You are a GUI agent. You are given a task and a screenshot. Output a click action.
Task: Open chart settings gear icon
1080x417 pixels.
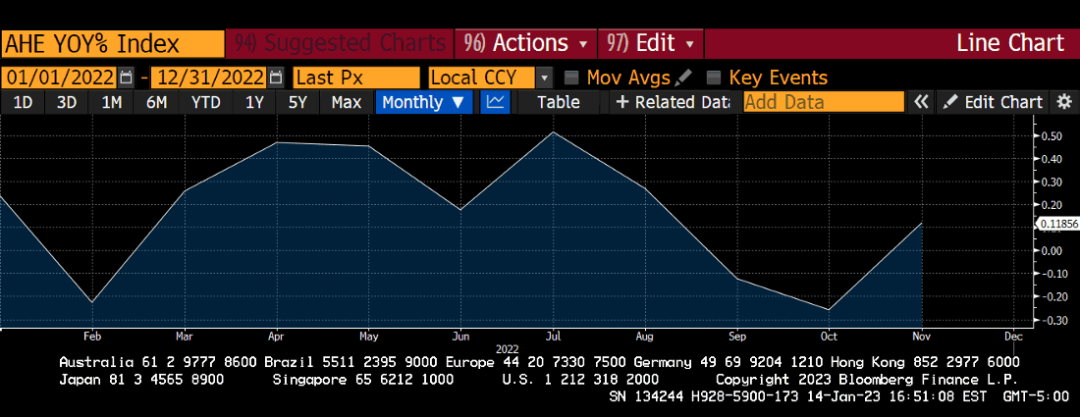(1064, 102)
